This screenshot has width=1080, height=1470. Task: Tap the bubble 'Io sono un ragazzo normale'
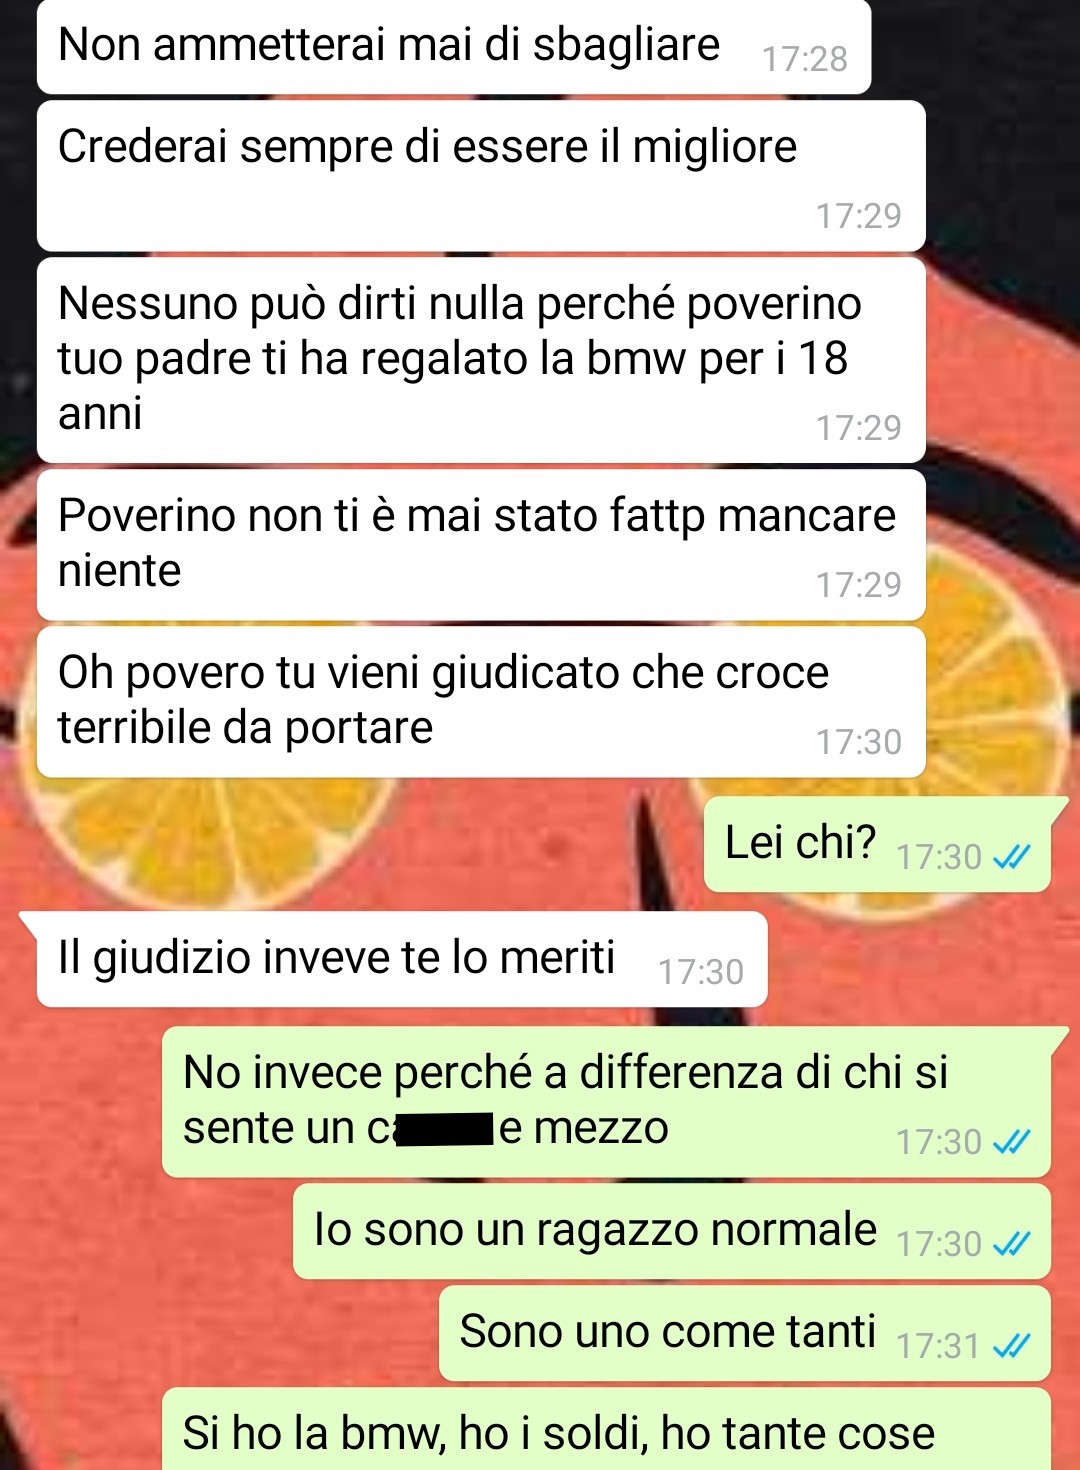[x=672, y=1231]
